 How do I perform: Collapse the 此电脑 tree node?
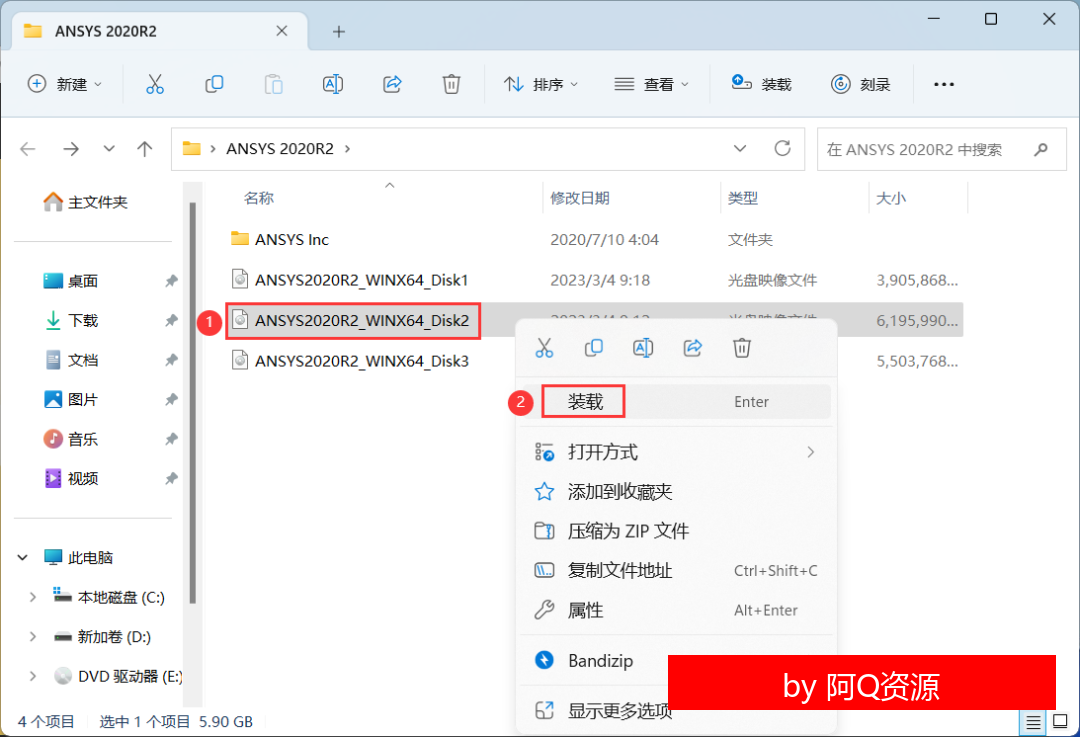click(23, 557)
